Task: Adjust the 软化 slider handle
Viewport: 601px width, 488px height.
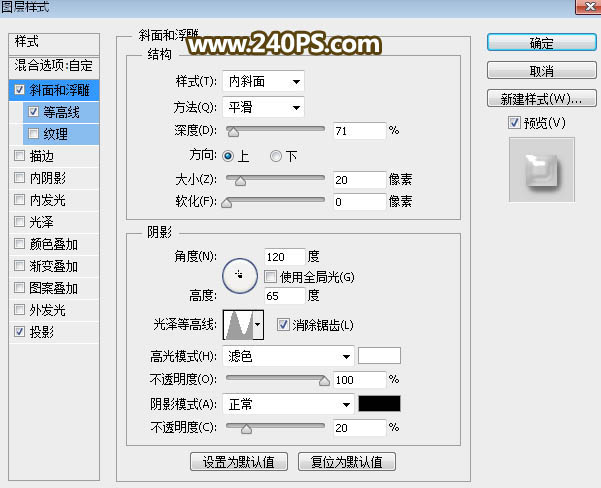Action: pos(227,203)
